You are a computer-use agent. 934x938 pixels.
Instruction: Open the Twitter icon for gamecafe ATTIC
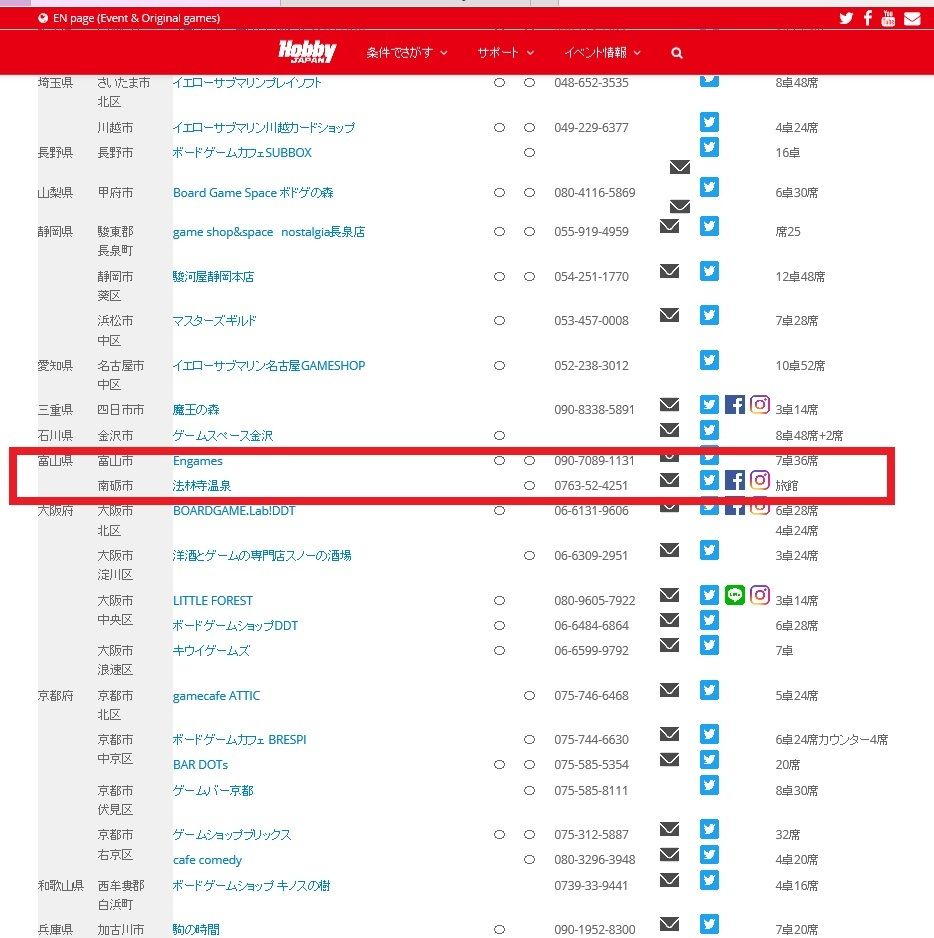click(x=709, y=689)
